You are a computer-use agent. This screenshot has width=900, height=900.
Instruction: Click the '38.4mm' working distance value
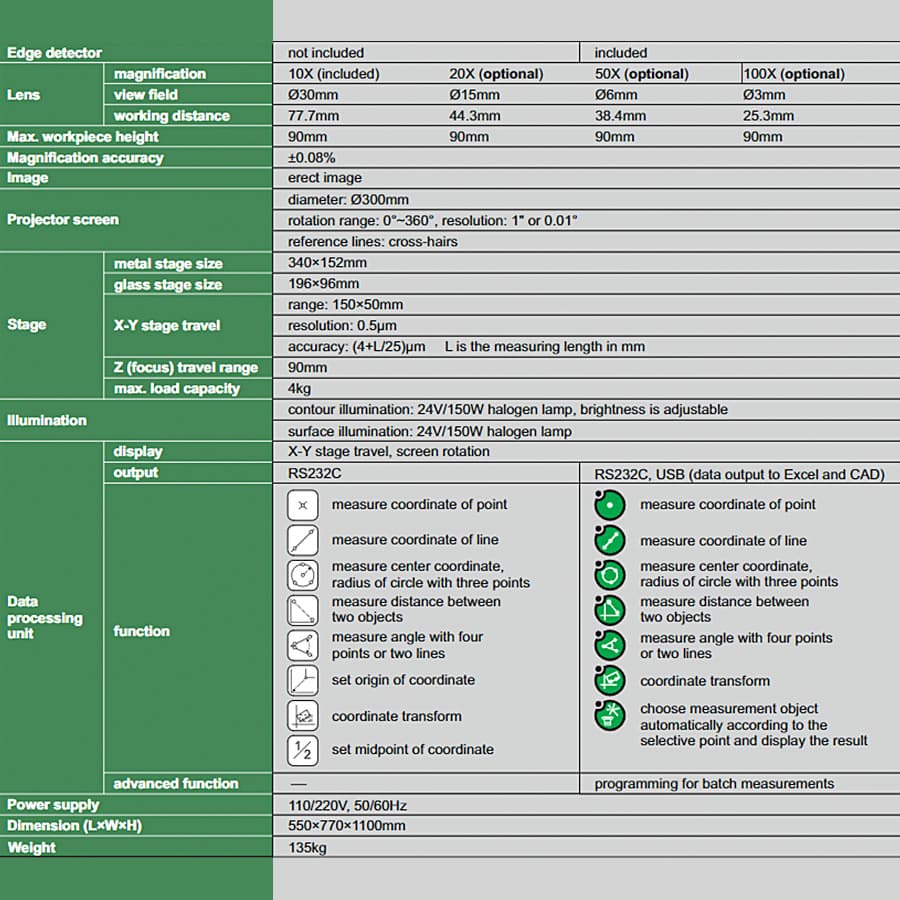(620, 116)
